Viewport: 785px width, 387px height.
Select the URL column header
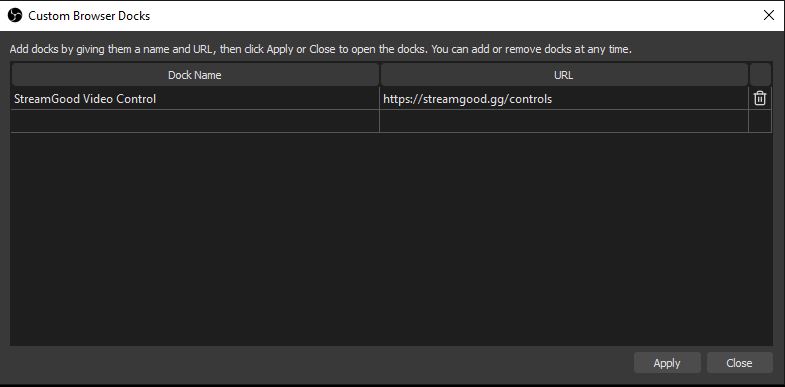564,75
